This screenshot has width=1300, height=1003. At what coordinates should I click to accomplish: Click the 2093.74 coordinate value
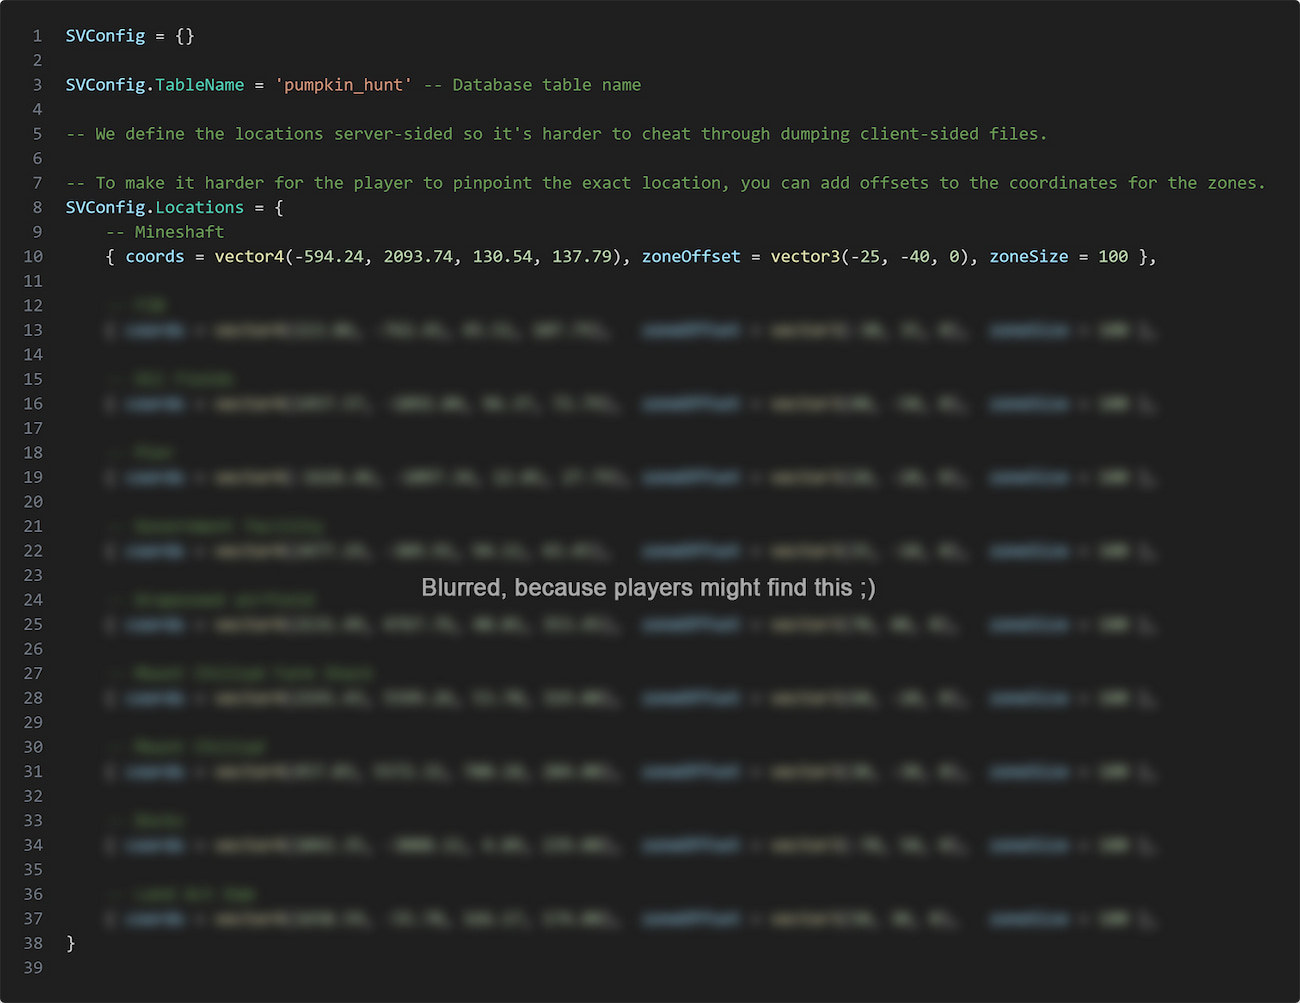418,257
